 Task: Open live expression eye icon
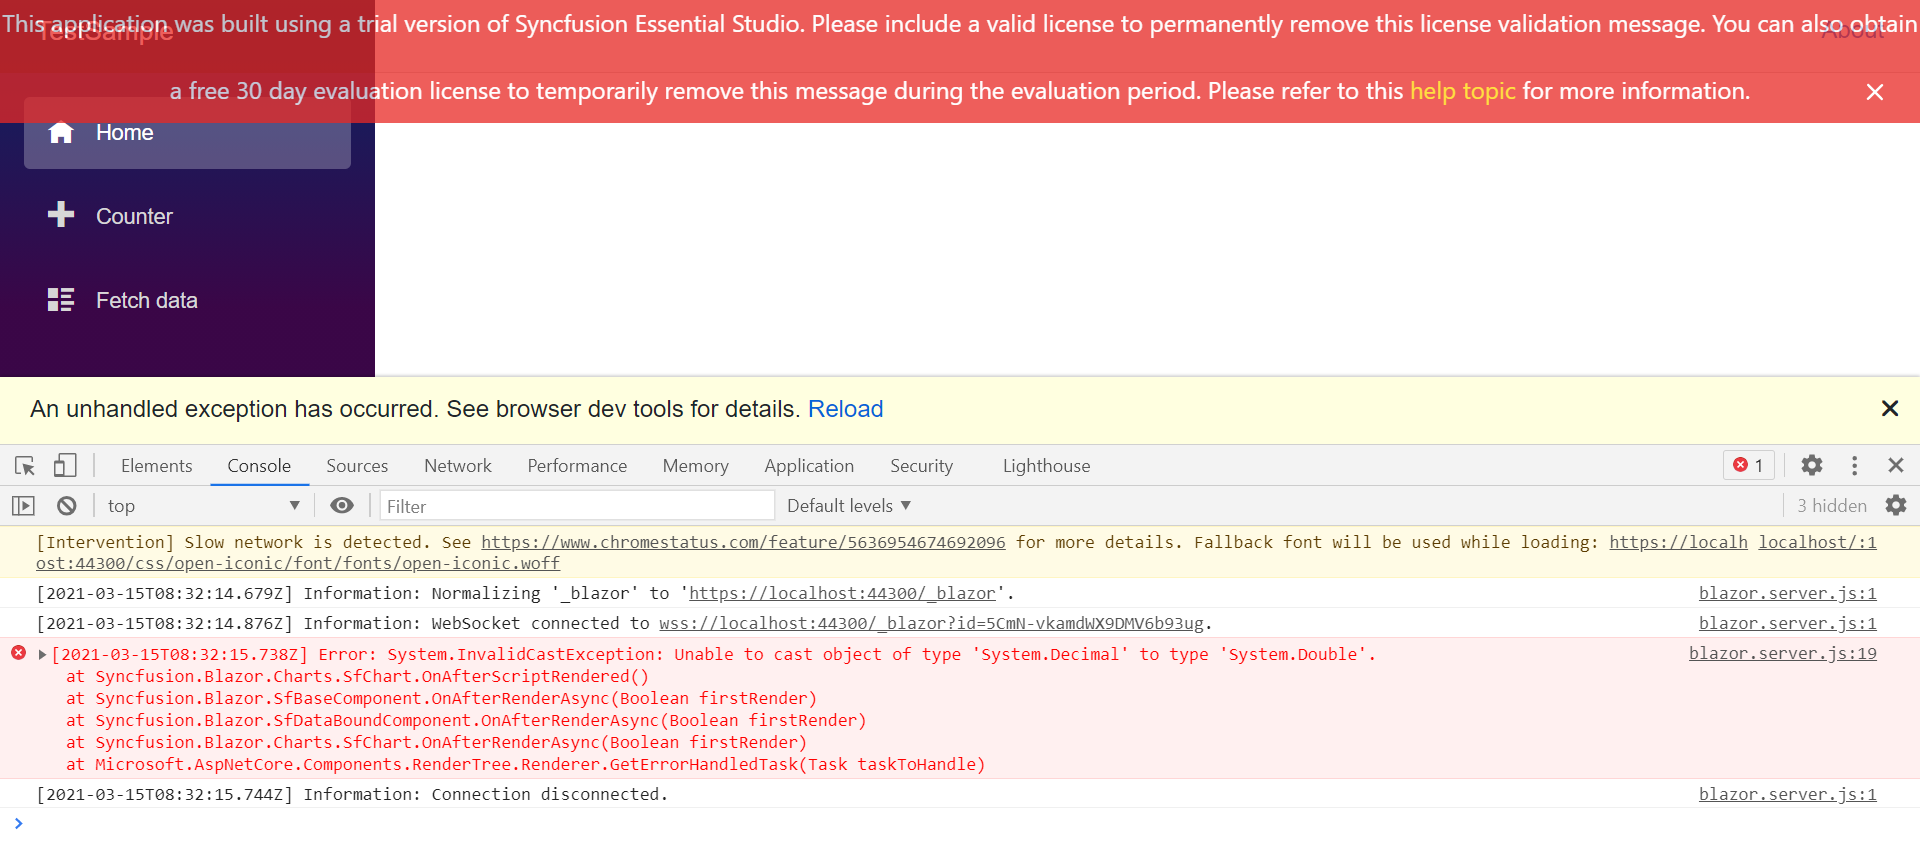pos(342,506)
